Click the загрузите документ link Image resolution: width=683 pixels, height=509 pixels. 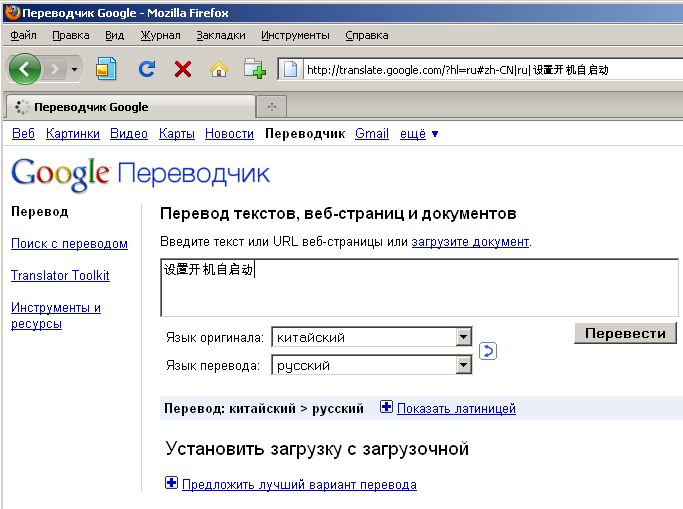(x=470, y=241)
